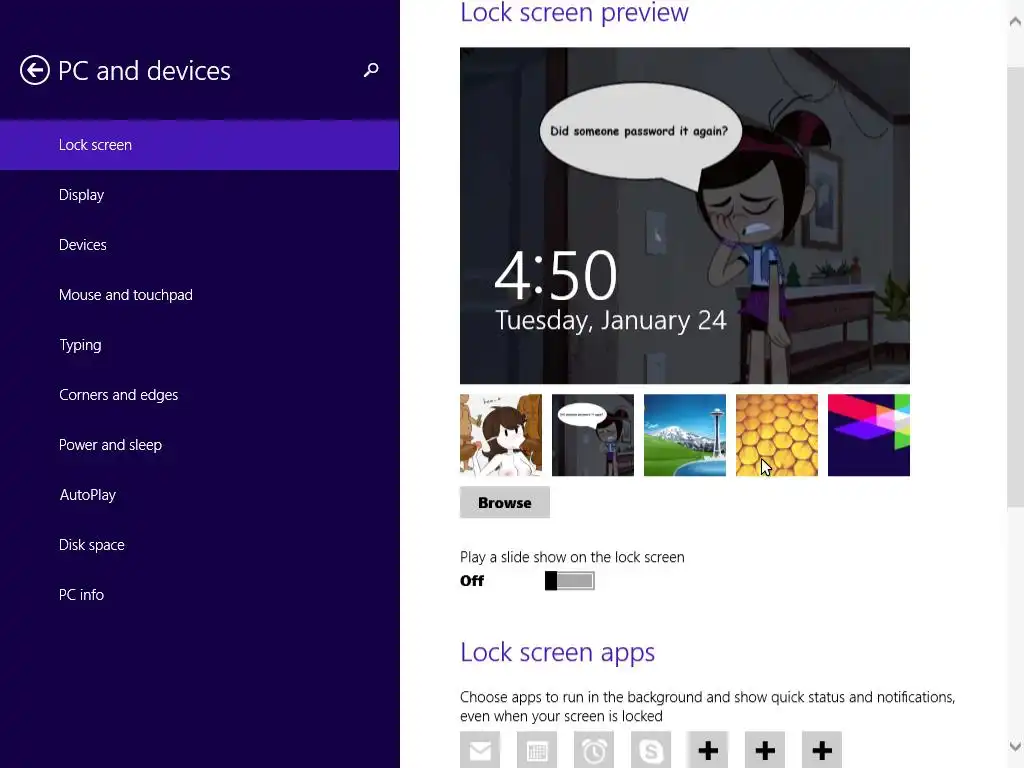Open the Typing settings page
This screenshot has width=1024, height=768.
[199, 345]
